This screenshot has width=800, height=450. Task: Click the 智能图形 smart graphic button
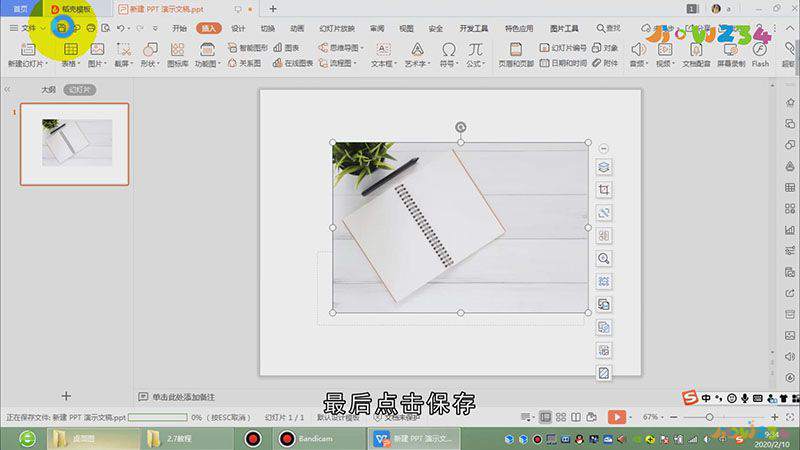click(248, 48)
